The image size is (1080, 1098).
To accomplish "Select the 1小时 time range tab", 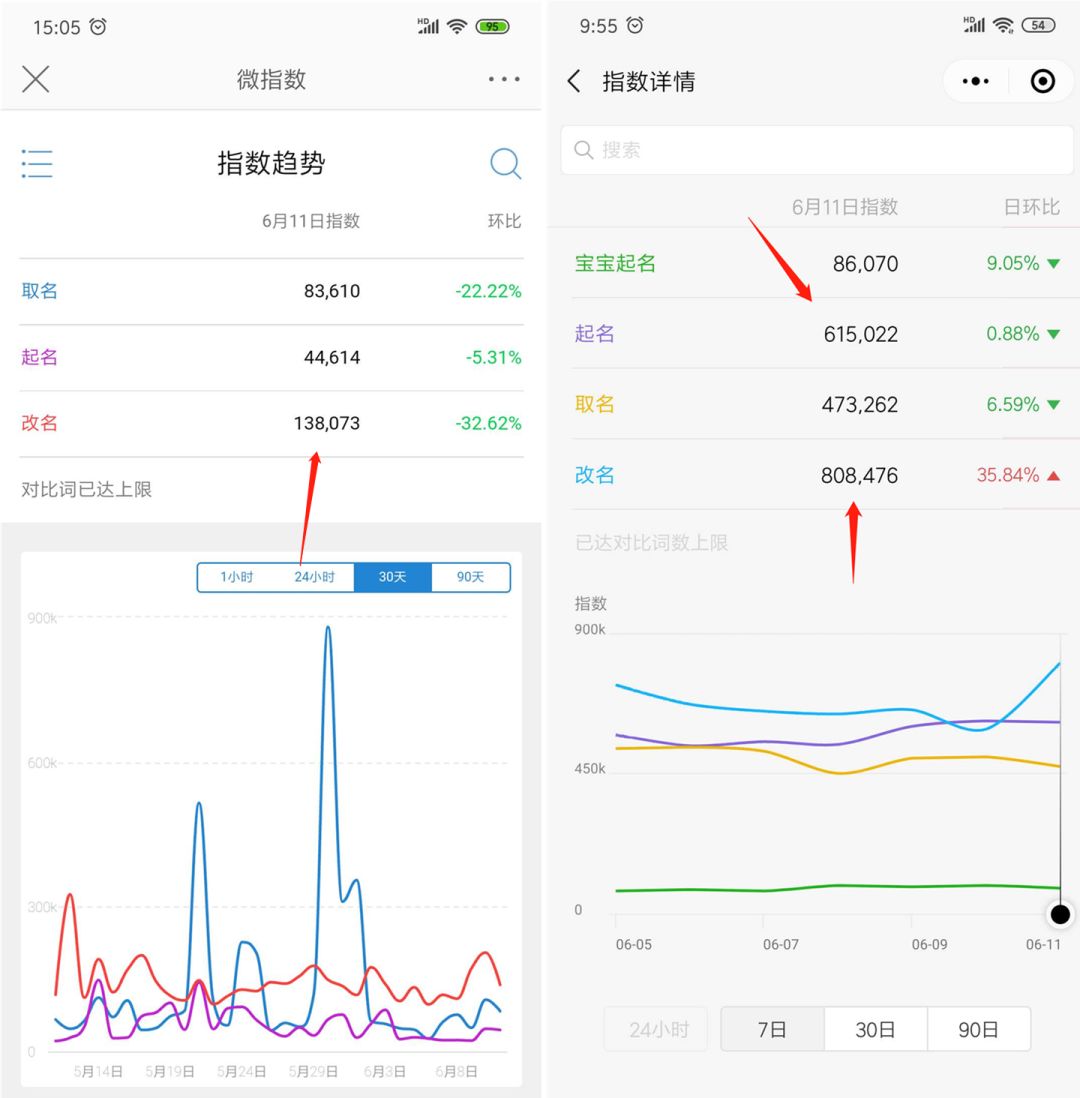I will 237,577.
